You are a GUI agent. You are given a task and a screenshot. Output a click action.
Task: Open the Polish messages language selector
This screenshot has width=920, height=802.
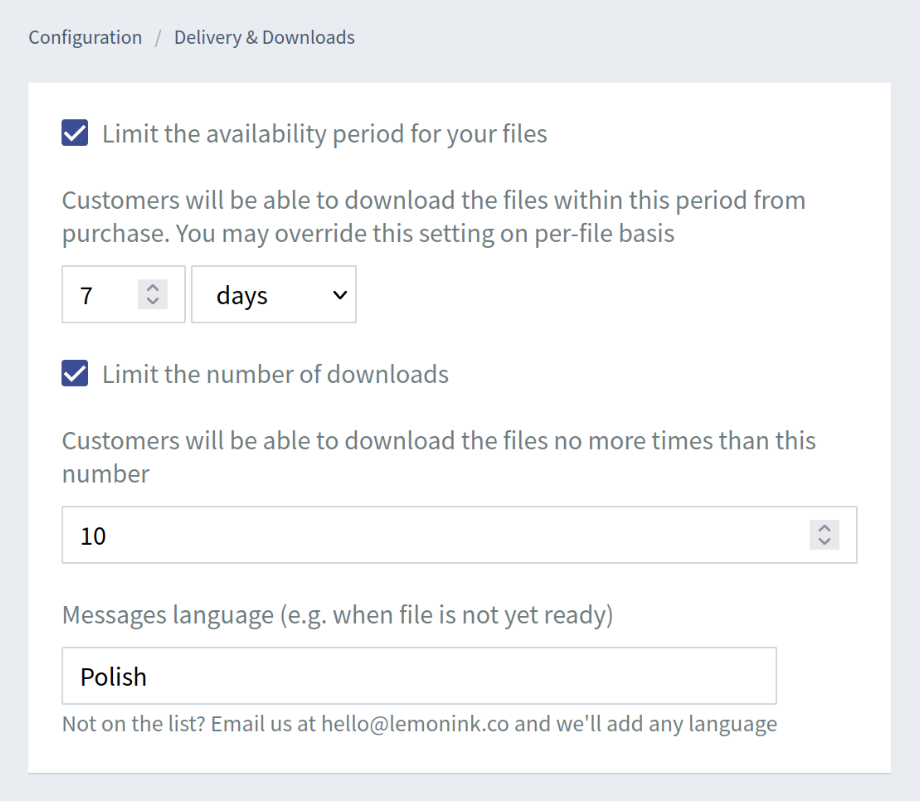[x=419, y=676]
